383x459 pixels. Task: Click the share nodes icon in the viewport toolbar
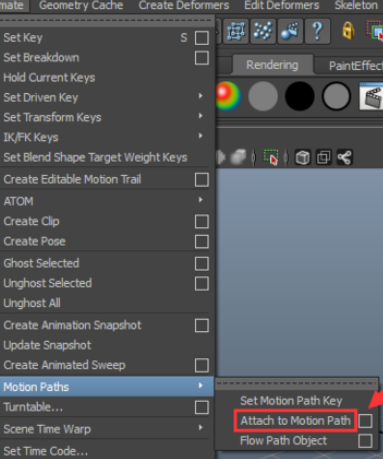[x=344, y=157]
